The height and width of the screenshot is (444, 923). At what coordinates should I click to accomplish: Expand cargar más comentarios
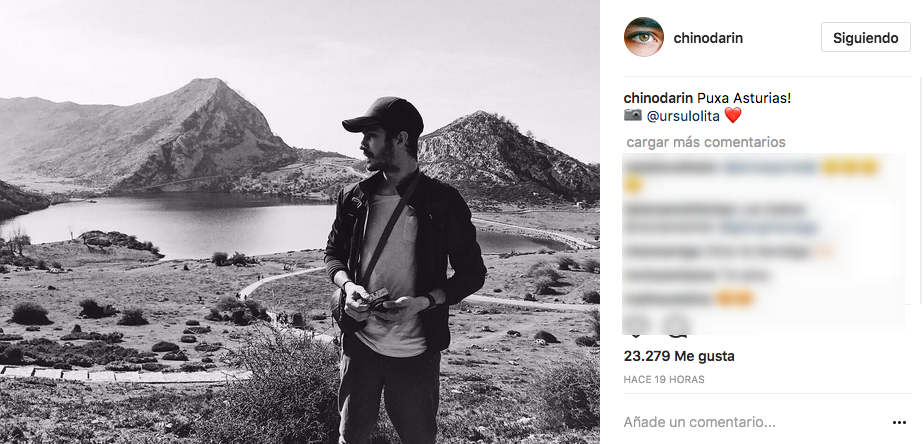(706, 142)
